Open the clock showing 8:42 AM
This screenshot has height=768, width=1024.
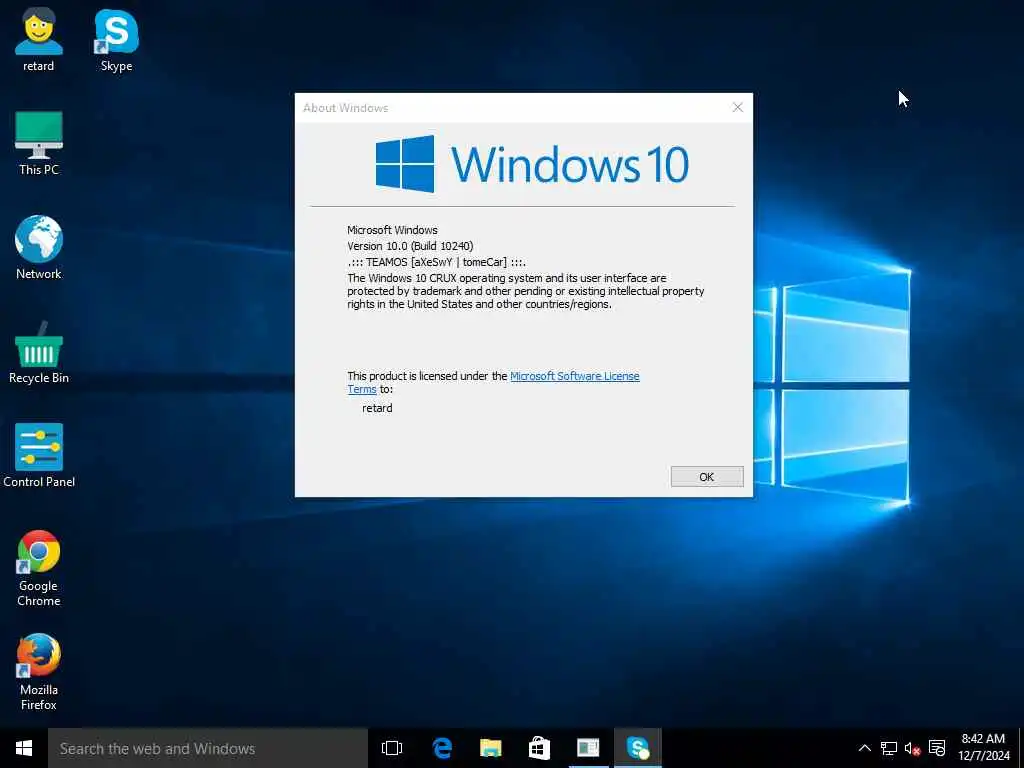[x=984, y=748]
